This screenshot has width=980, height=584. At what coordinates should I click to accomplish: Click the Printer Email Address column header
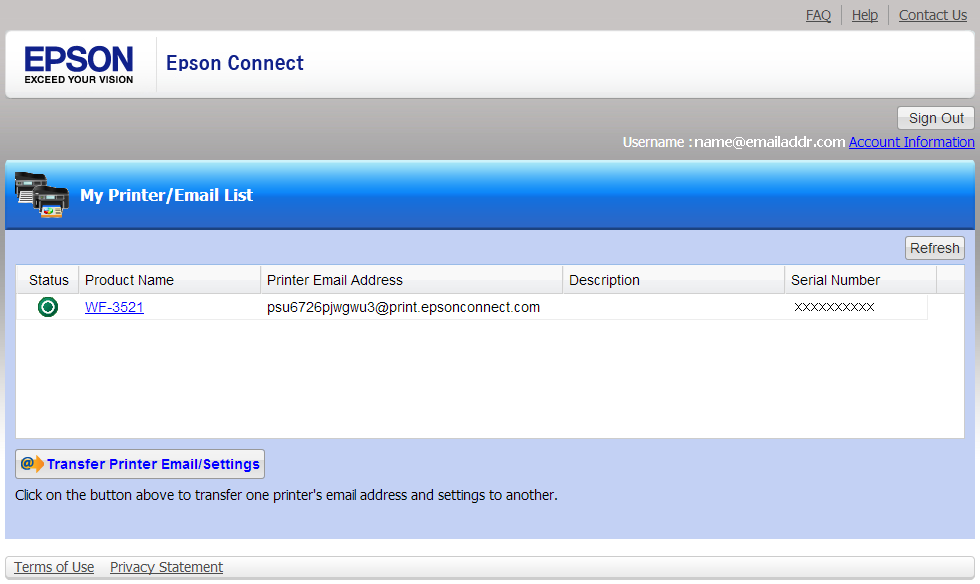[335, 280]
